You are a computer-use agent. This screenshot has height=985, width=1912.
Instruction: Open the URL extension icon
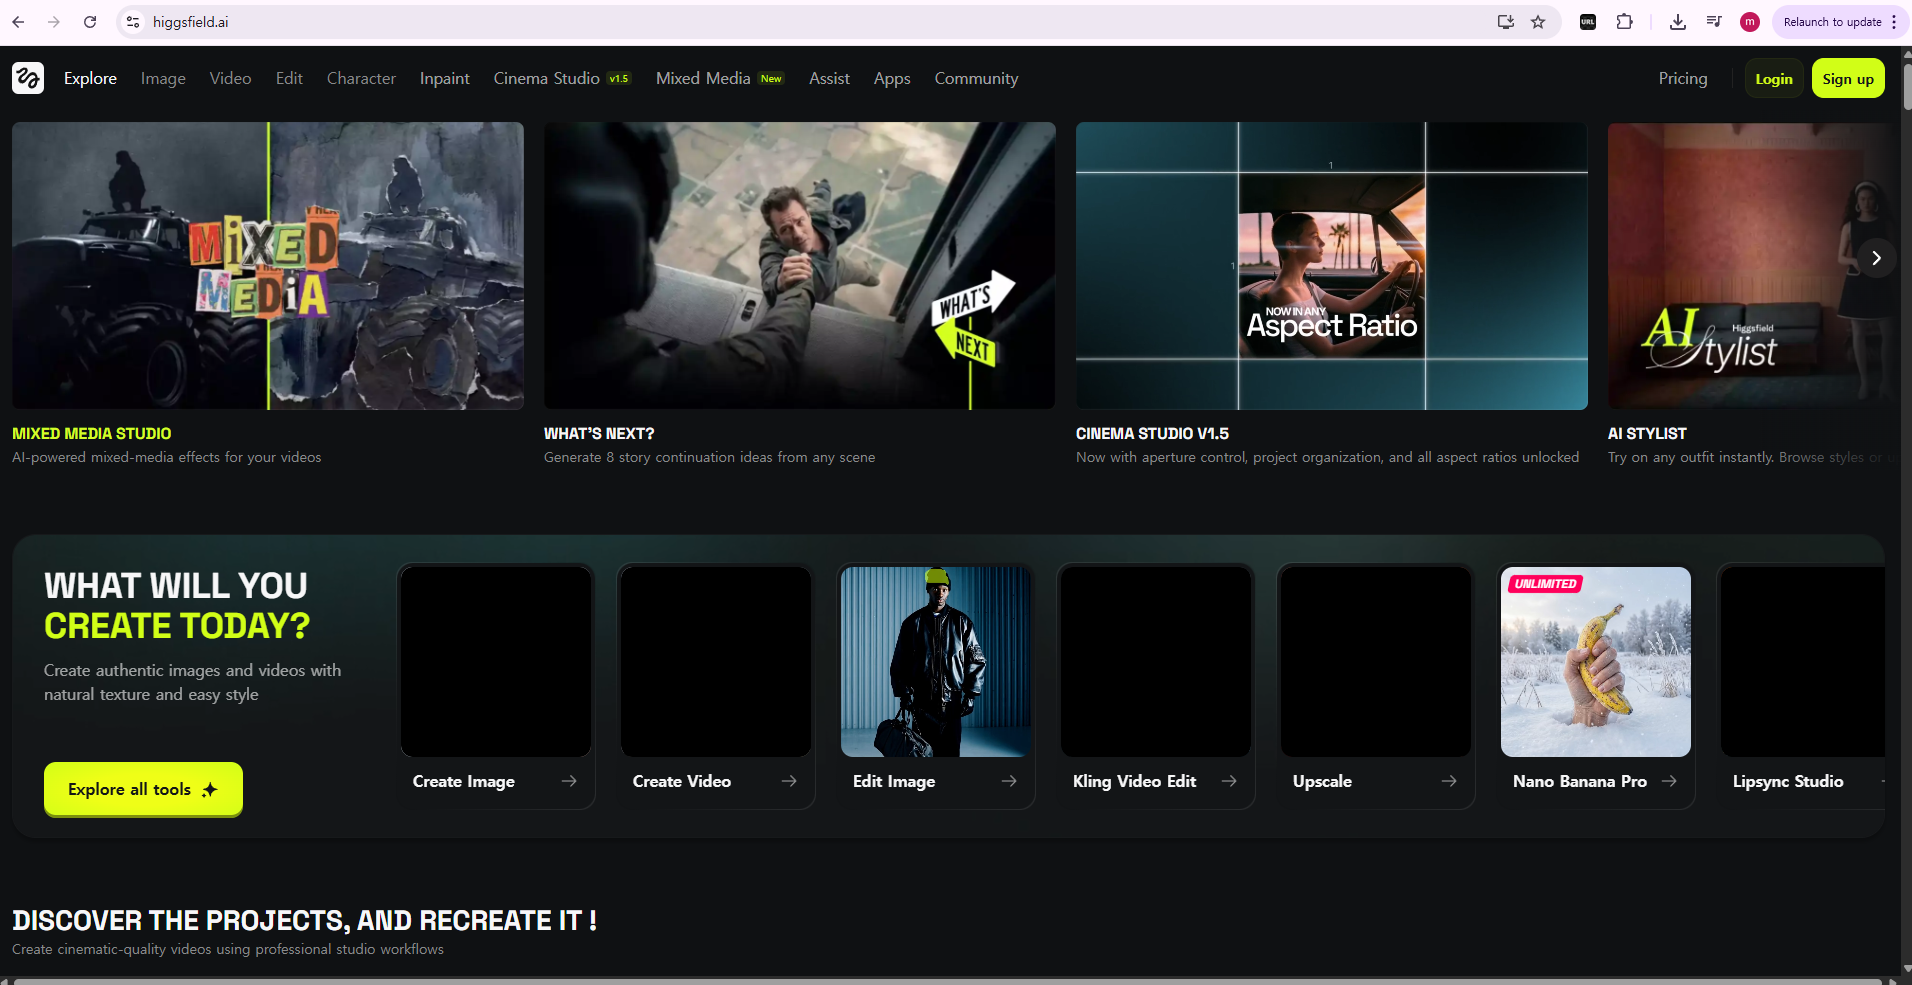click(x=1588, y=22)
